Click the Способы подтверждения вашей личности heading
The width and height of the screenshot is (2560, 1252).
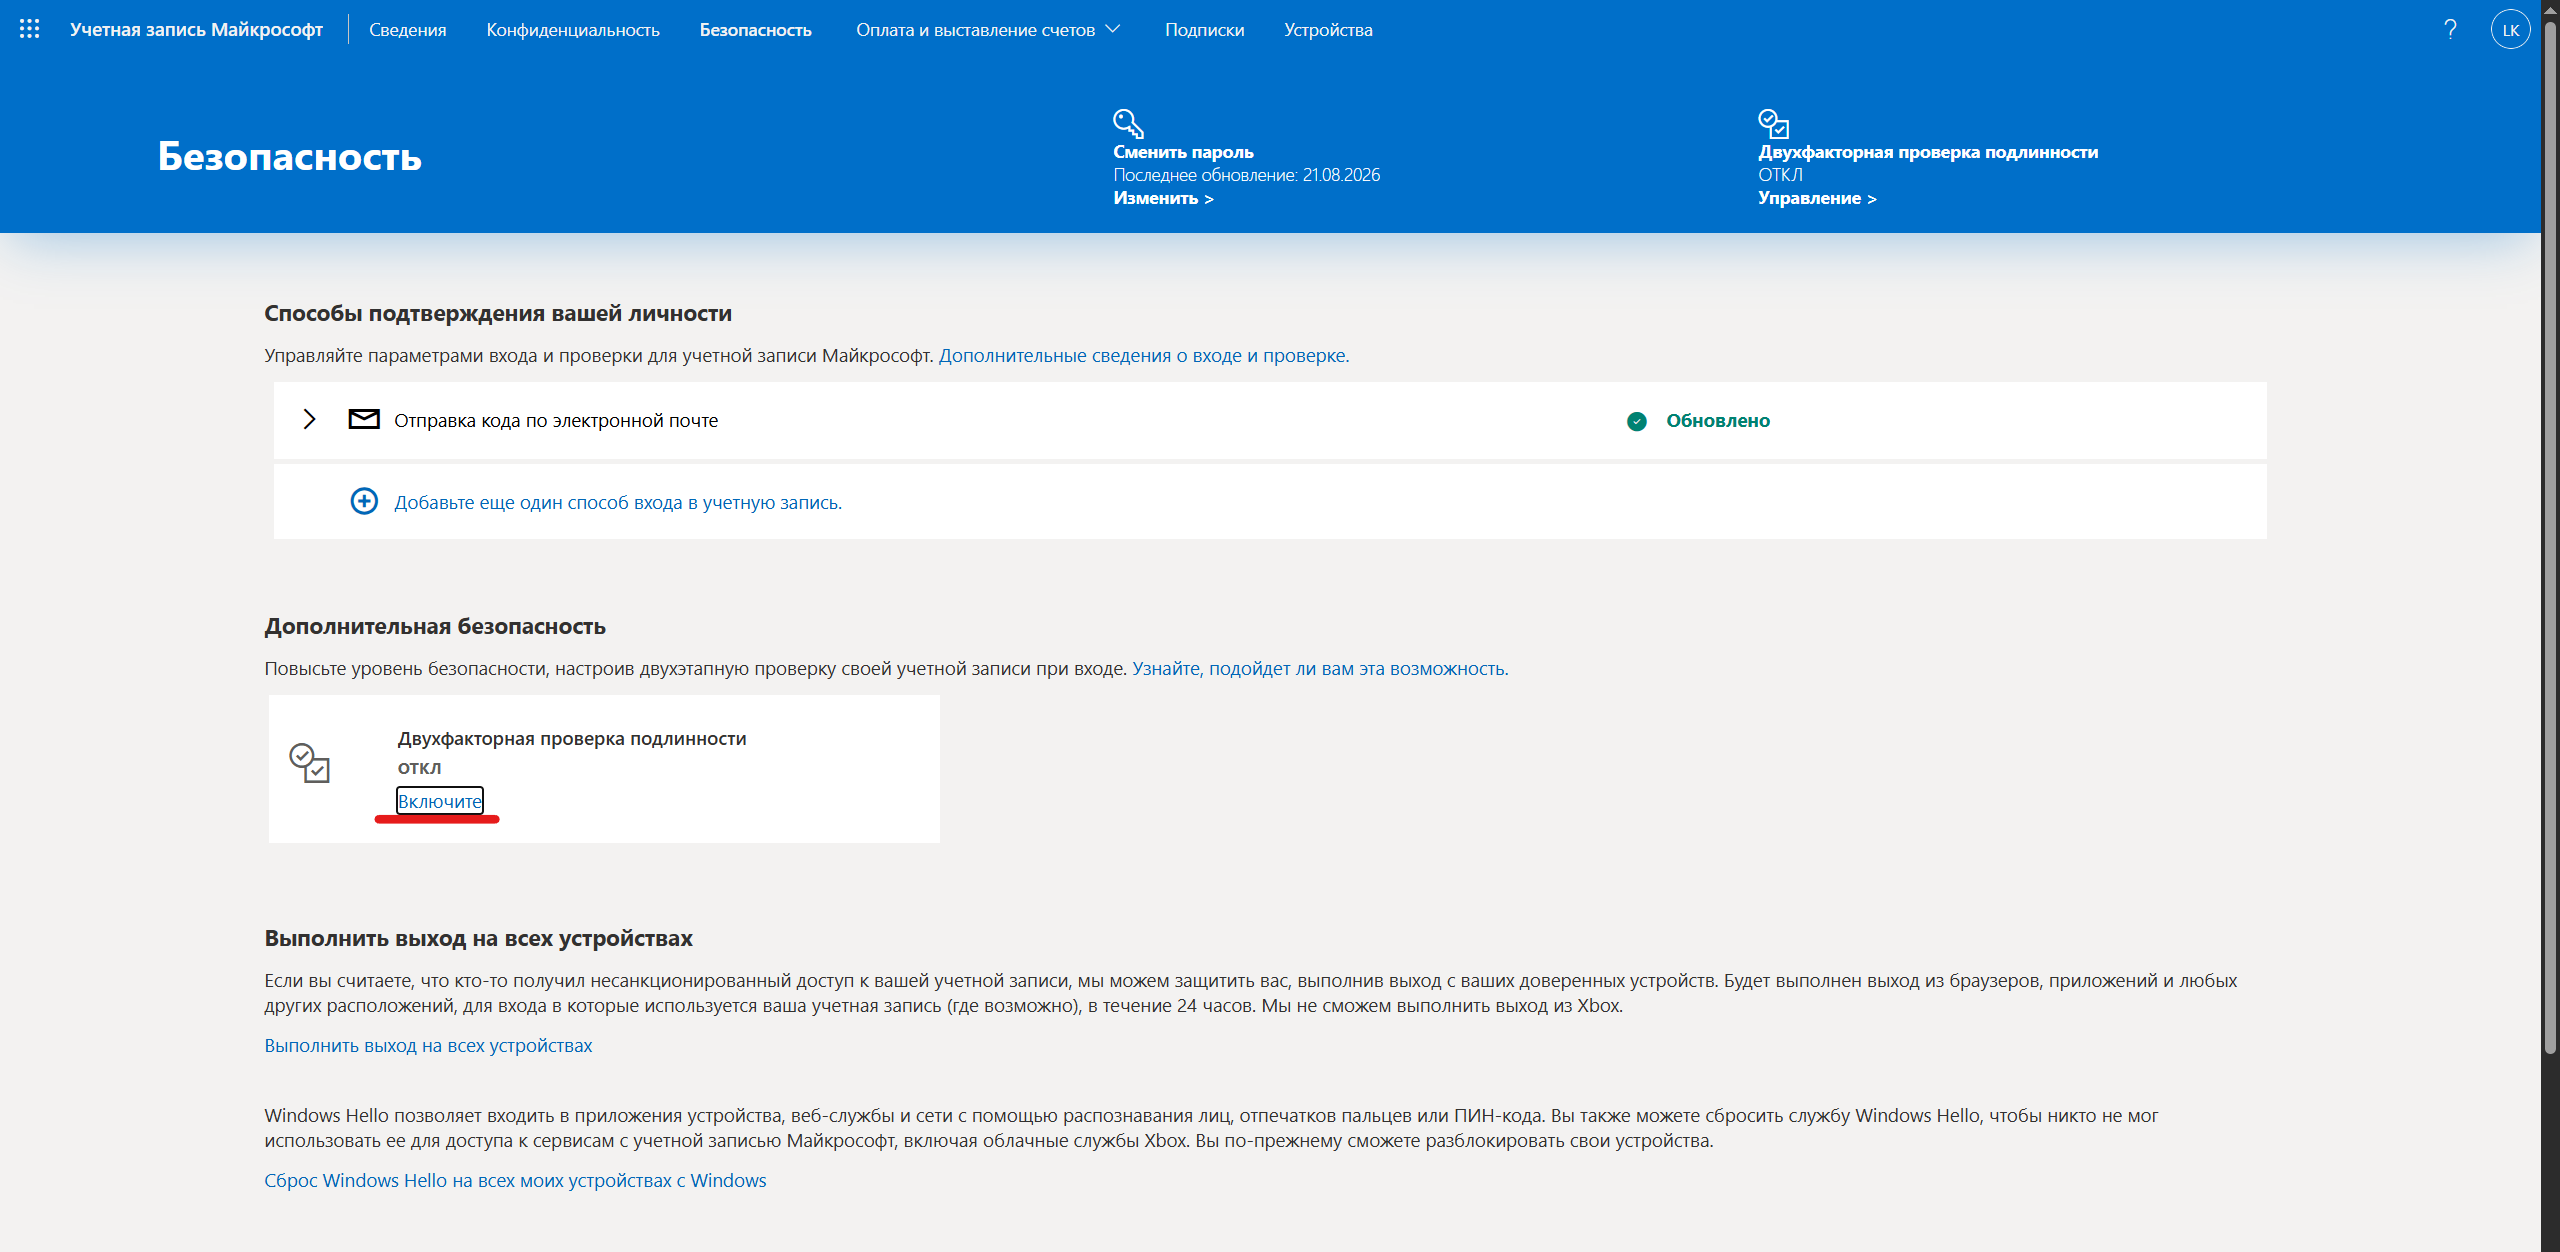498,313
